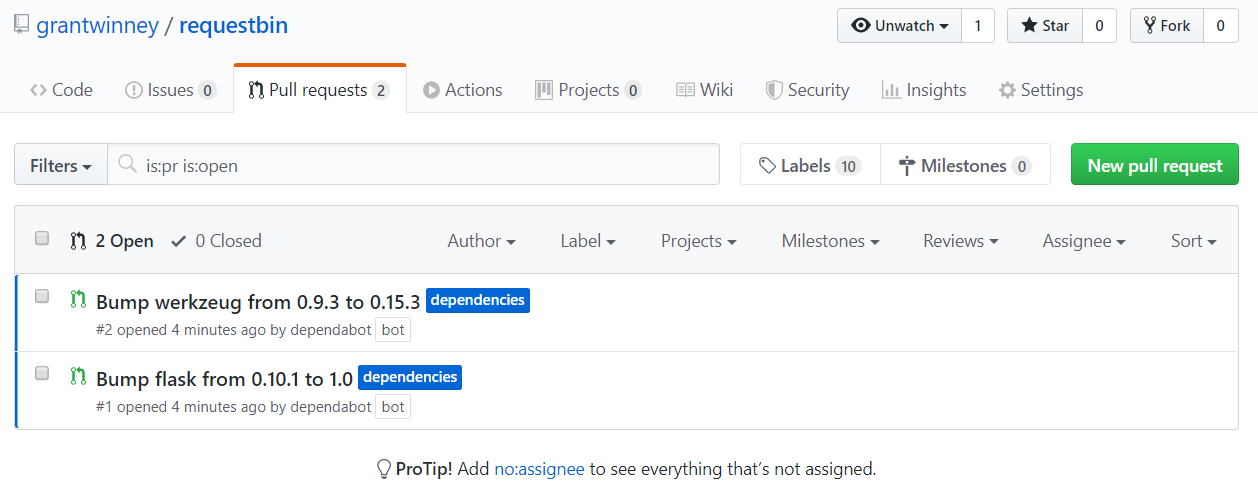Screen dimensions: 1258x502
Task: Click the magnifier icon in search field
Action: click(127, 165)
